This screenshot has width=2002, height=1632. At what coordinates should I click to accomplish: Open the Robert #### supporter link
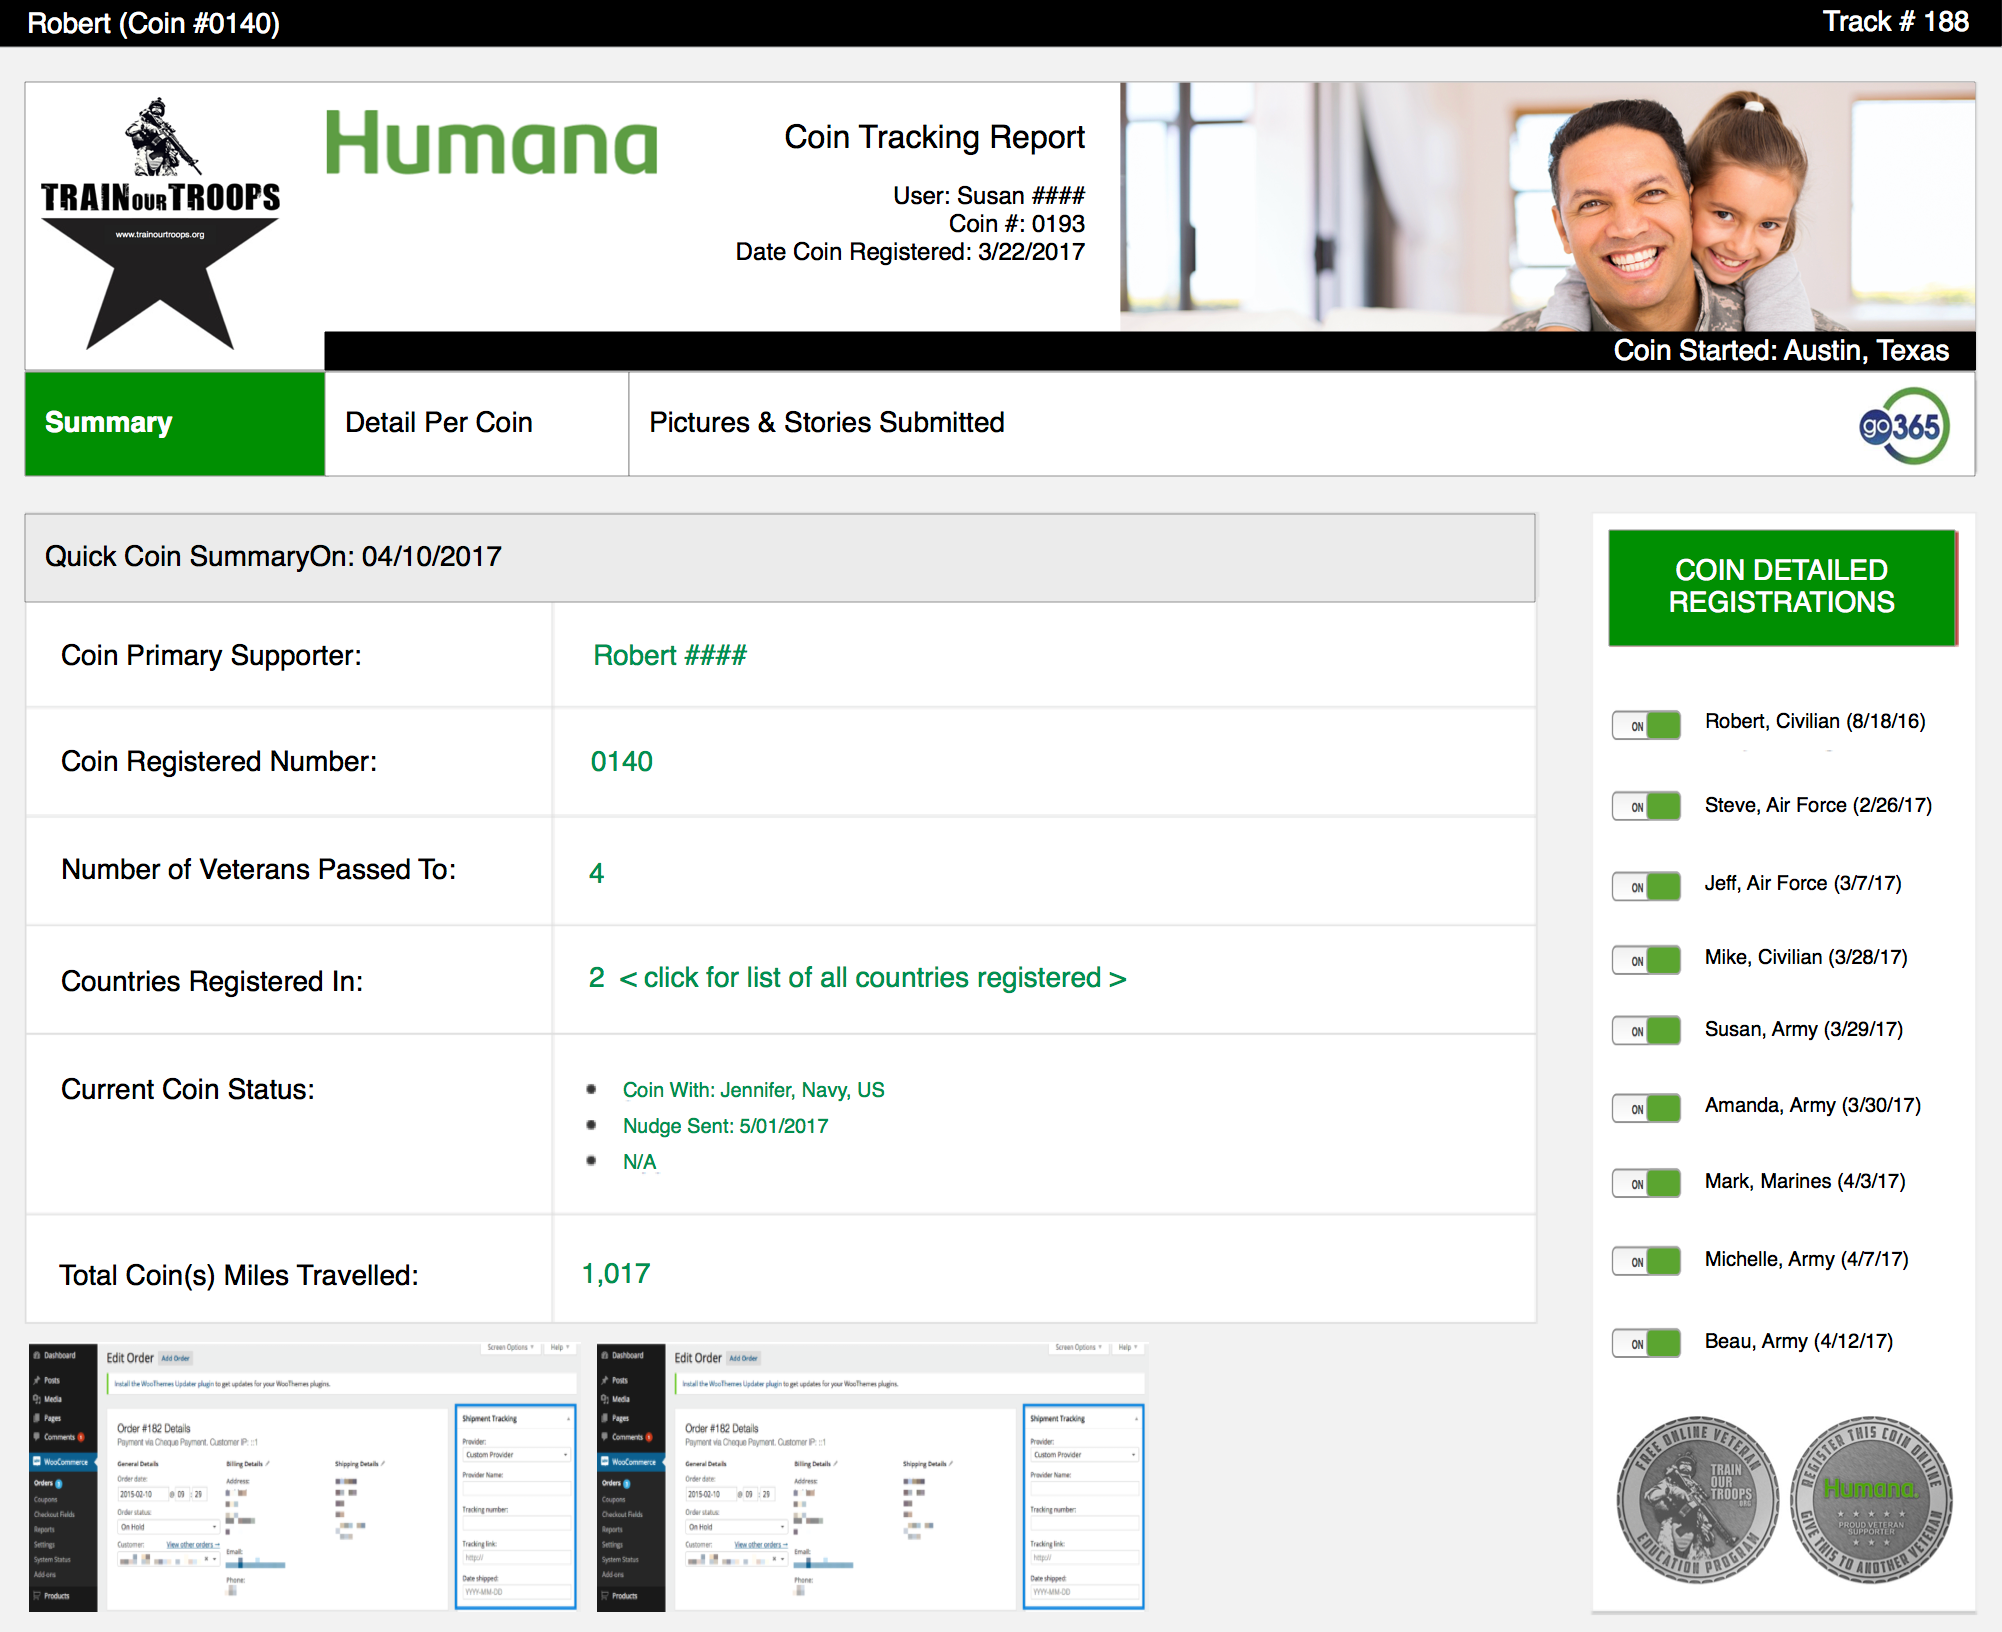click(x=670, y=655)
